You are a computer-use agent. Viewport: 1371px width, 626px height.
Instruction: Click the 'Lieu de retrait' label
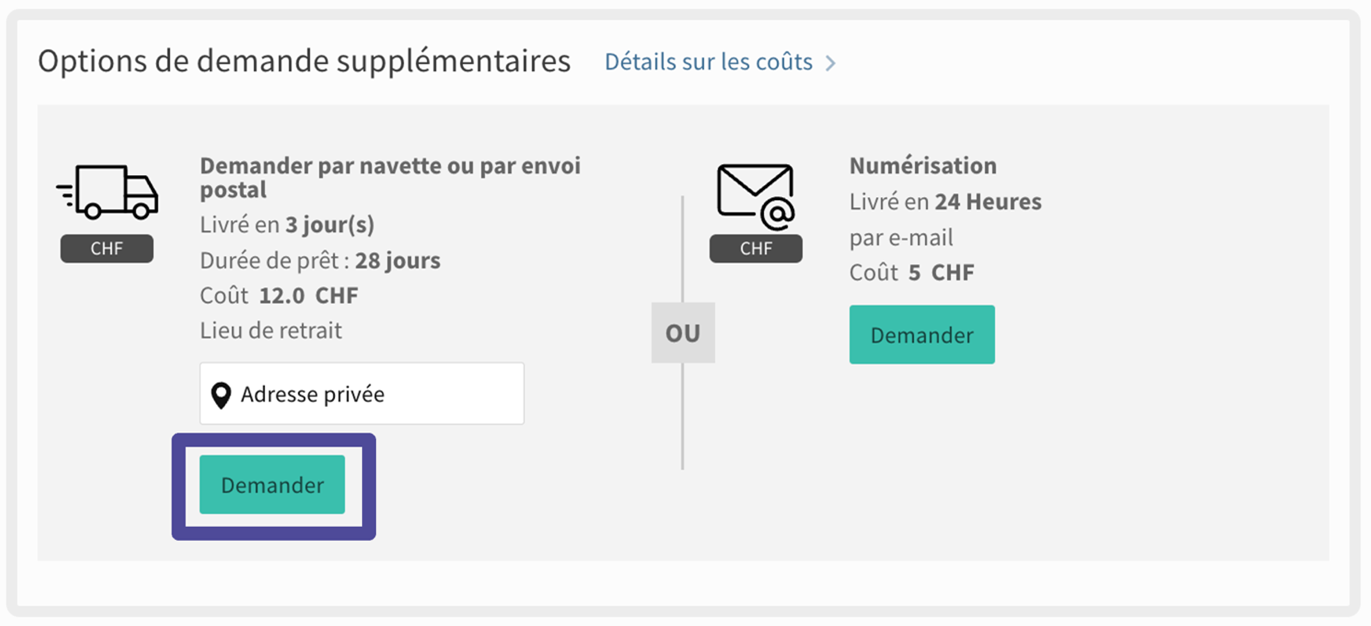pos(271,330)
